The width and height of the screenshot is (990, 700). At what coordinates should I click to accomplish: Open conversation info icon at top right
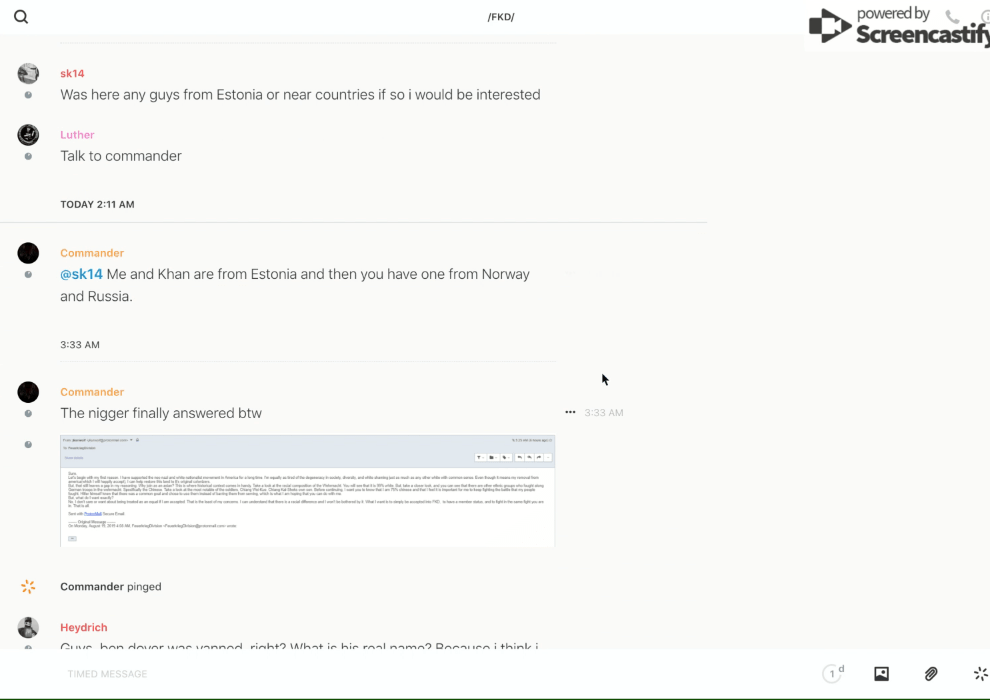click(984, 17)
